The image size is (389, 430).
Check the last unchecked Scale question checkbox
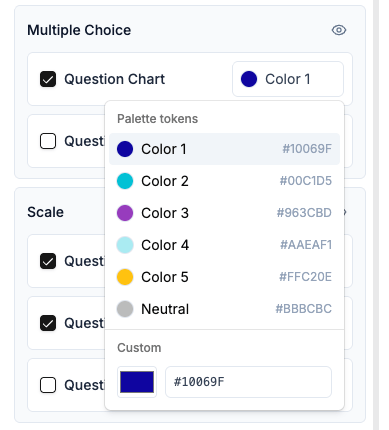tap(48, 385)
